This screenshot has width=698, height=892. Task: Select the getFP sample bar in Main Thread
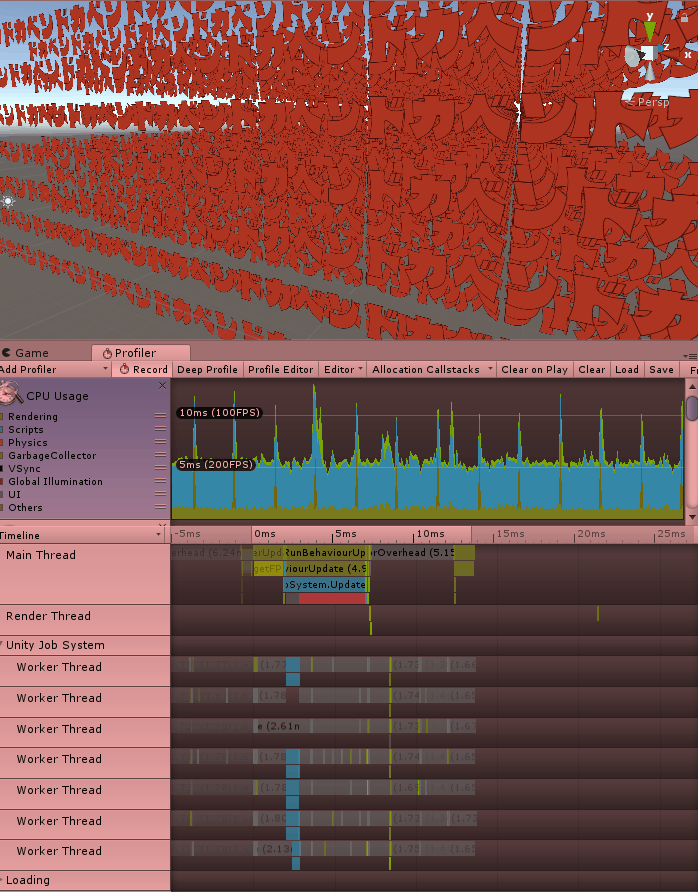tap(268, 568)
